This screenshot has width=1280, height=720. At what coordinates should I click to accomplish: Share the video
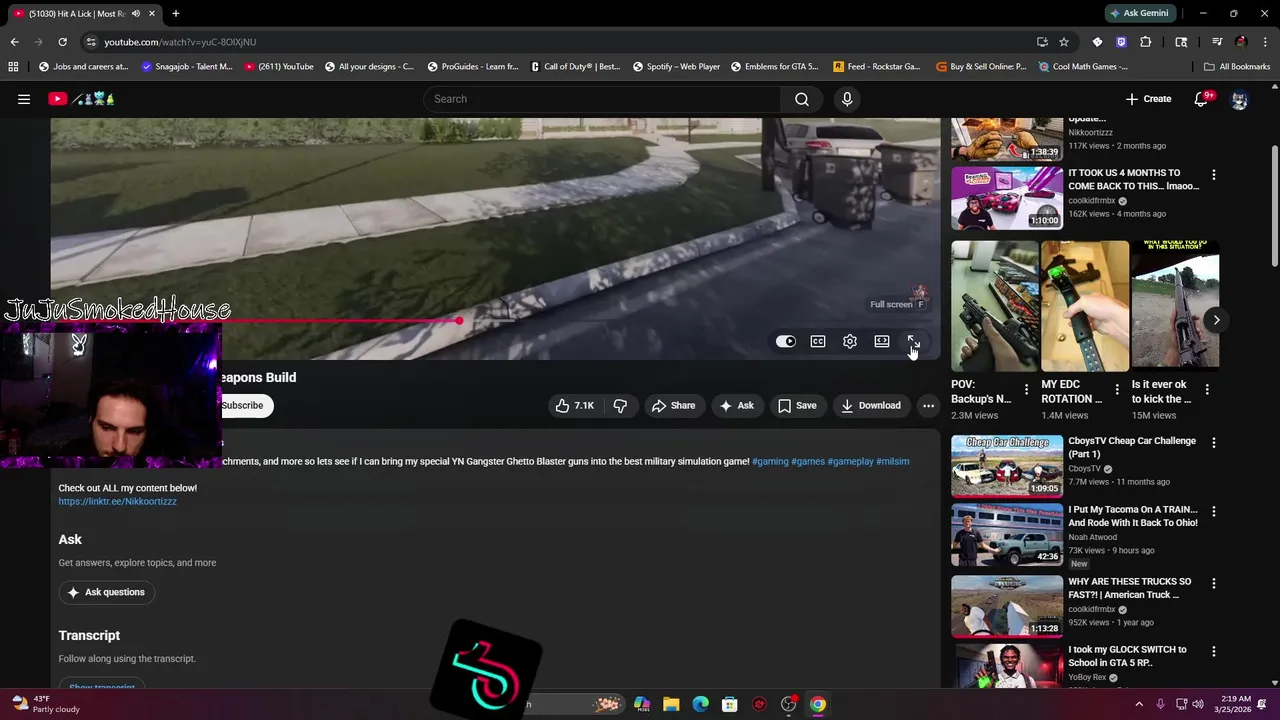(x=673, y=406)
